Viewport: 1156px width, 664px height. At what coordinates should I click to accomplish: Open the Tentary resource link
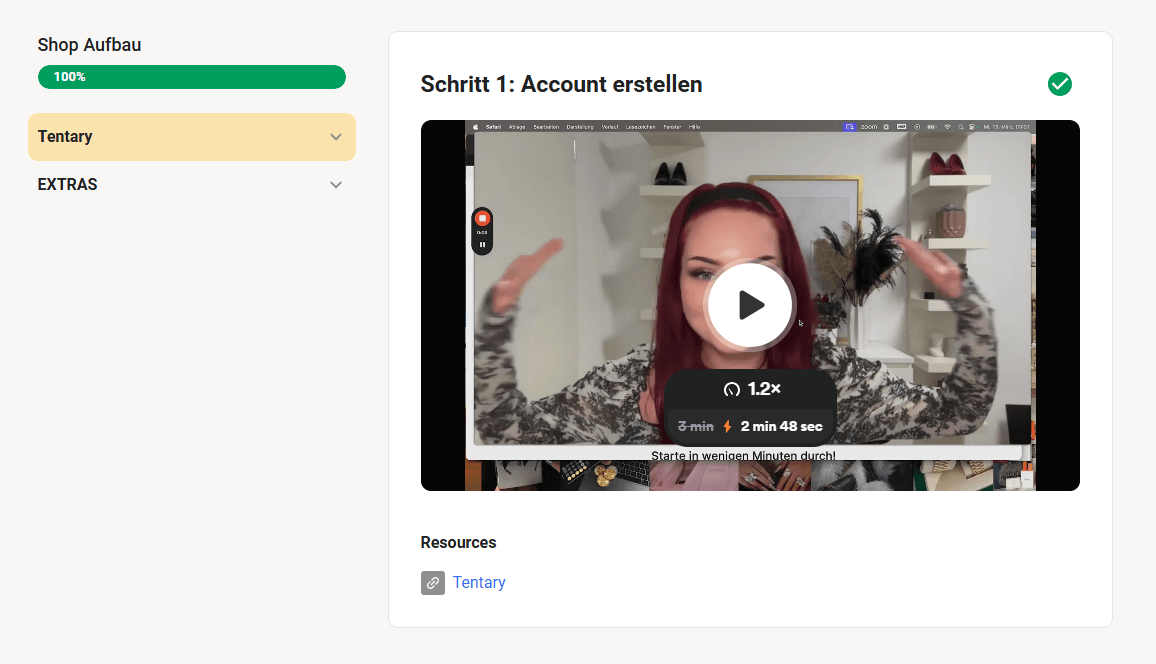pyautogui.click(x=479, y=582)
